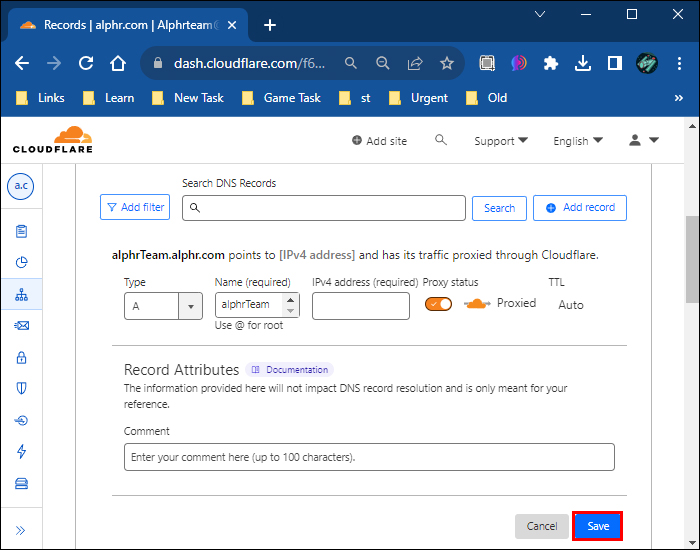Close the Records alphr.com tab
Image resolution: width=700 pixels, height=550 pixels.
pos(232,25)
